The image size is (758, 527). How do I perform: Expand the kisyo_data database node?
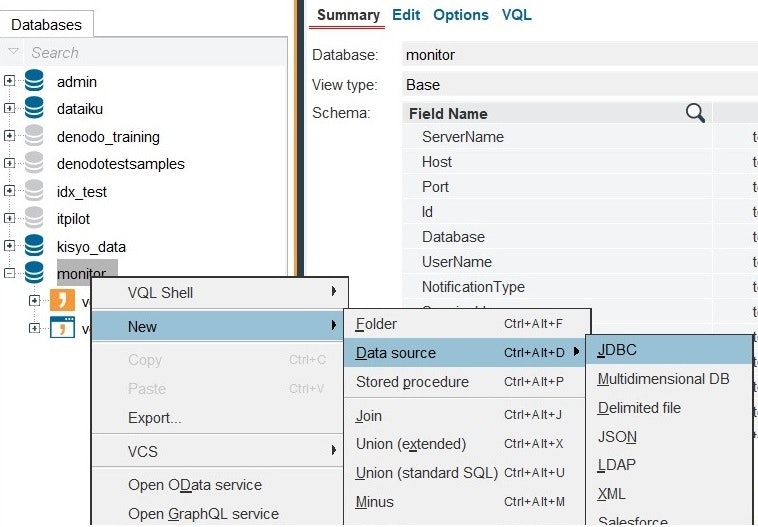tap(9, 246)
